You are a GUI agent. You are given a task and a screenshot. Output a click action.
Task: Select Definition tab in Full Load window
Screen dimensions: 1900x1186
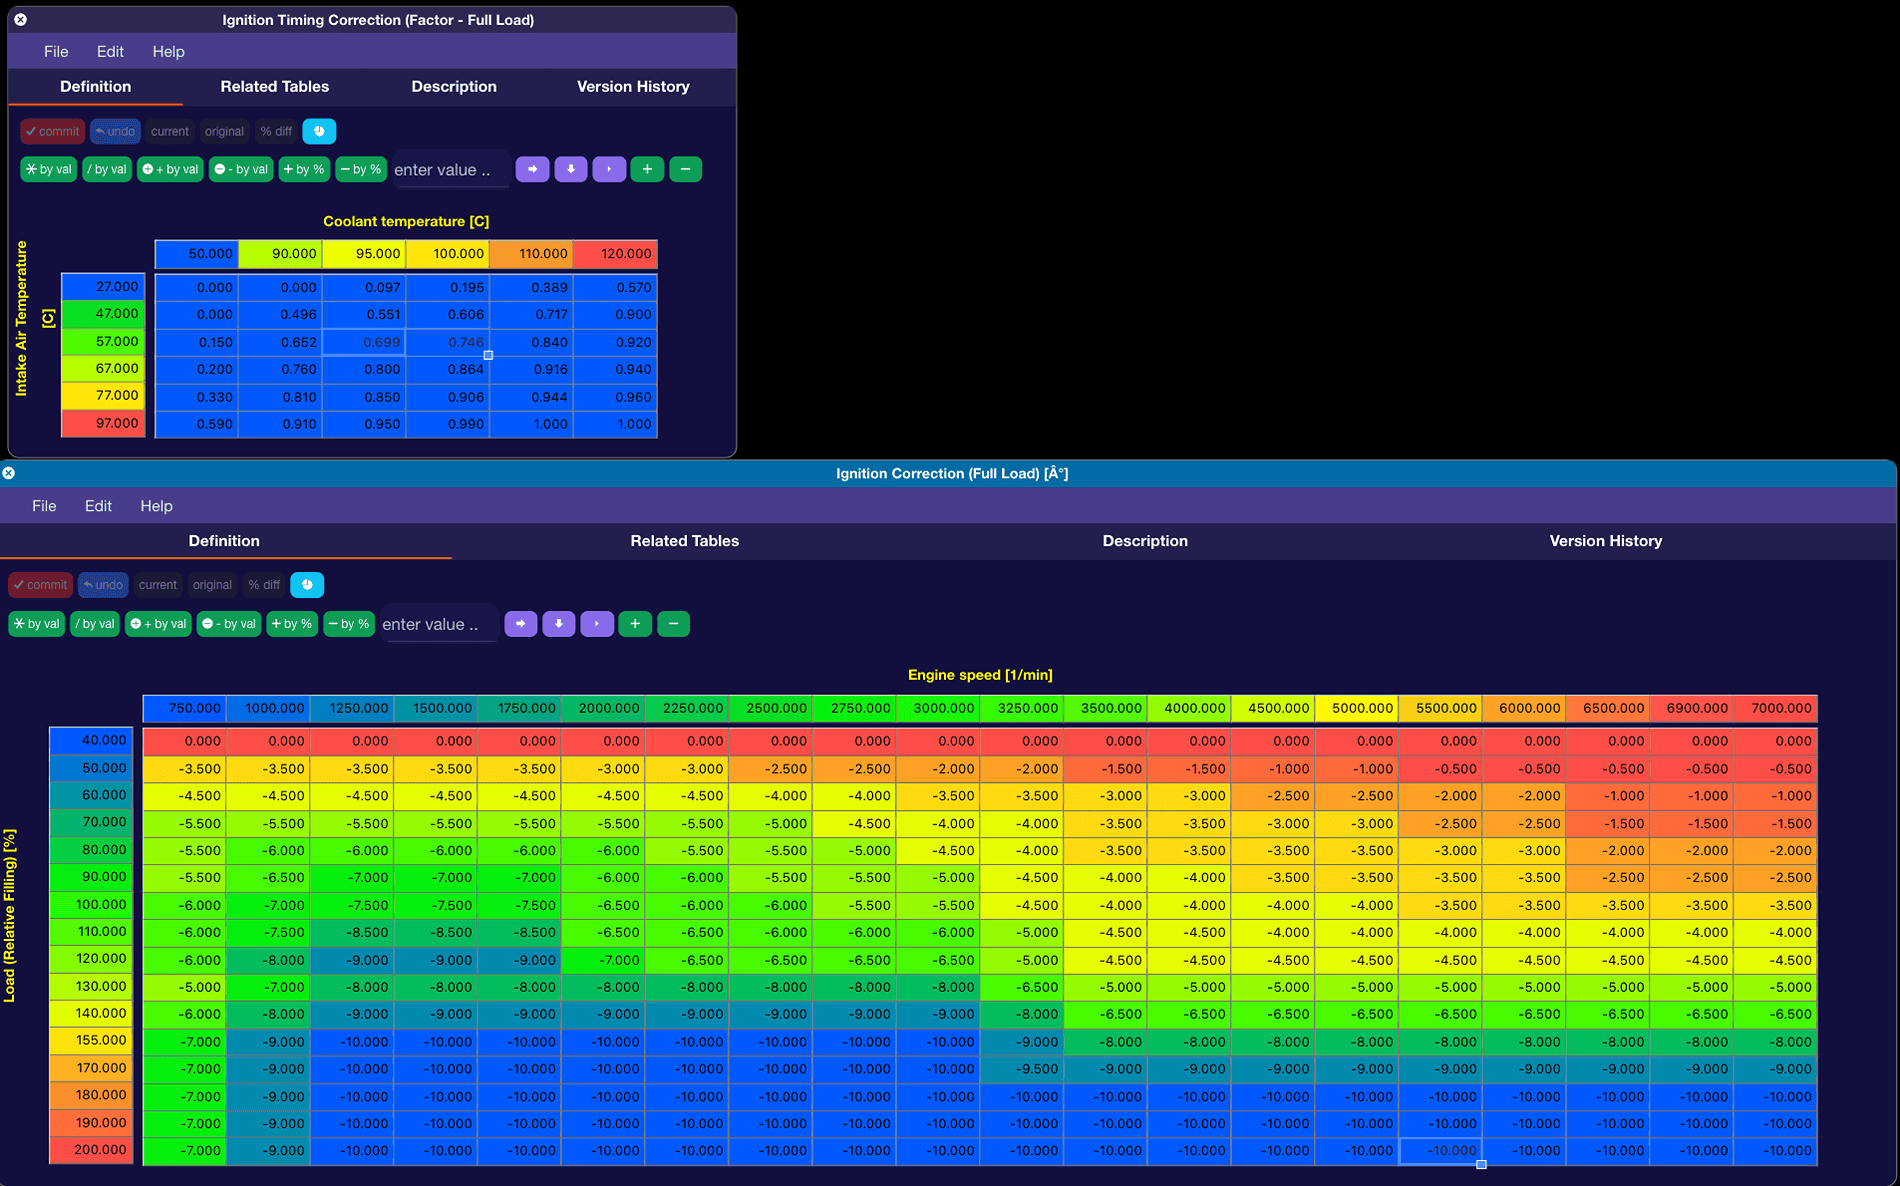click(x=224, y=541)
